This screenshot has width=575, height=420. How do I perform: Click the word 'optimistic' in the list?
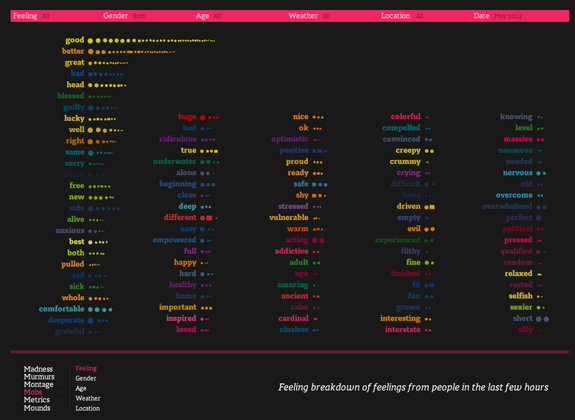290,139
